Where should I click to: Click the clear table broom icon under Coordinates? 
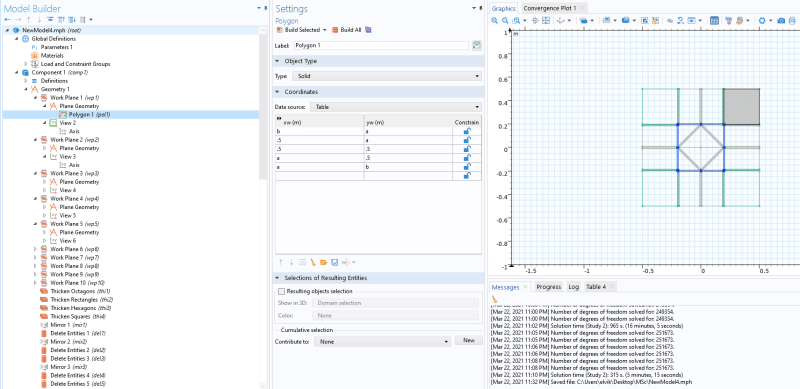(x=313, y=262)
